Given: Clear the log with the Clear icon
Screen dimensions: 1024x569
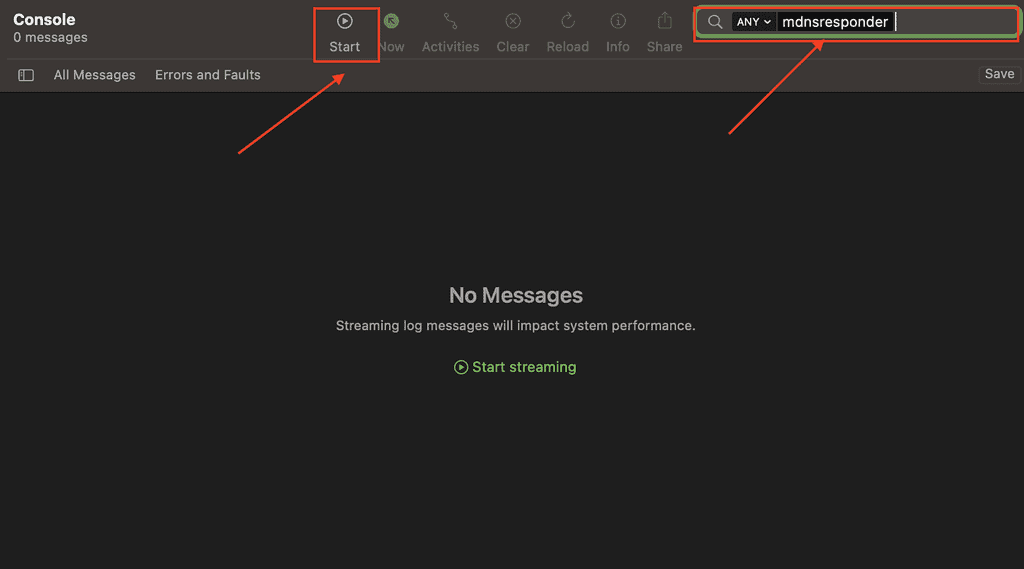Looking at the screenshot, I should click(513, 21).
